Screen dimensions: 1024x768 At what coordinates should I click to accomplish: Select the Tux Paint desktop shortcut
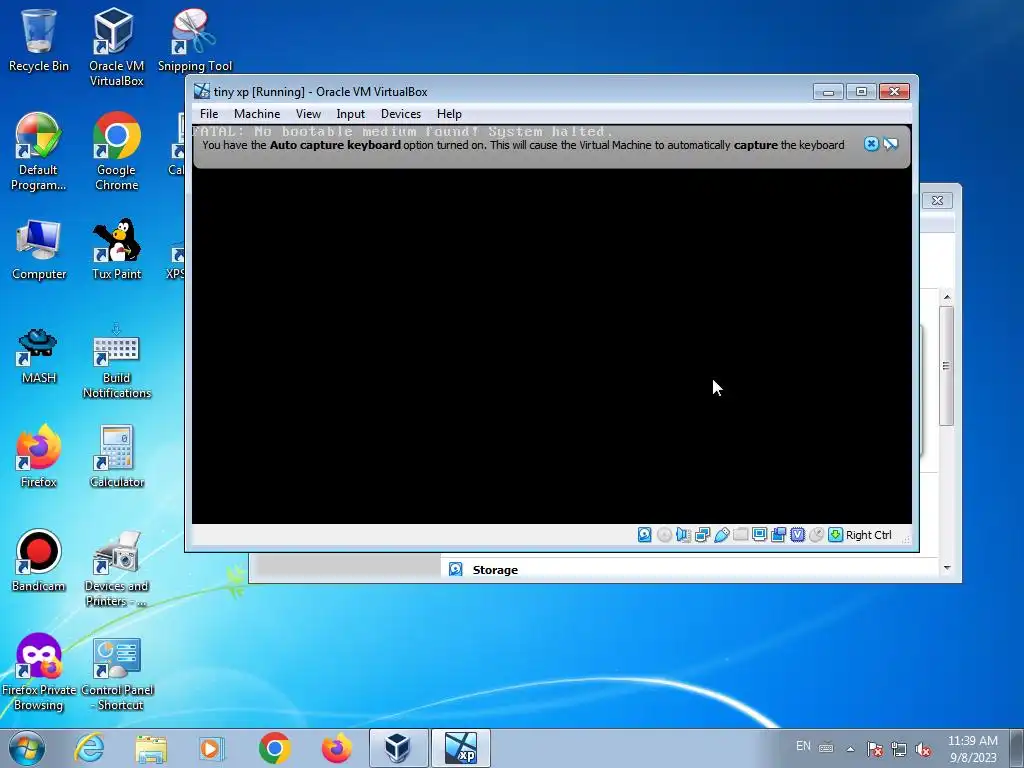[116, 249]
